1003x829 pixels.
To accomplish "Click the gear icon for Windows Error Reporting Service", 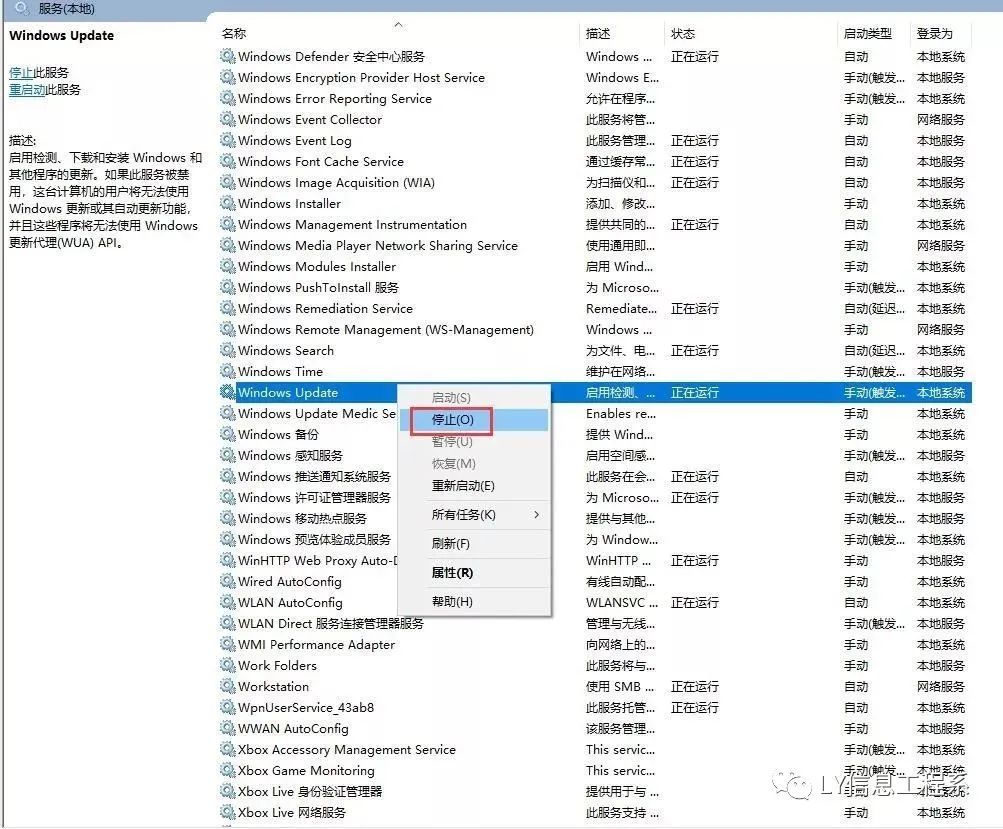I will [227, 99].
